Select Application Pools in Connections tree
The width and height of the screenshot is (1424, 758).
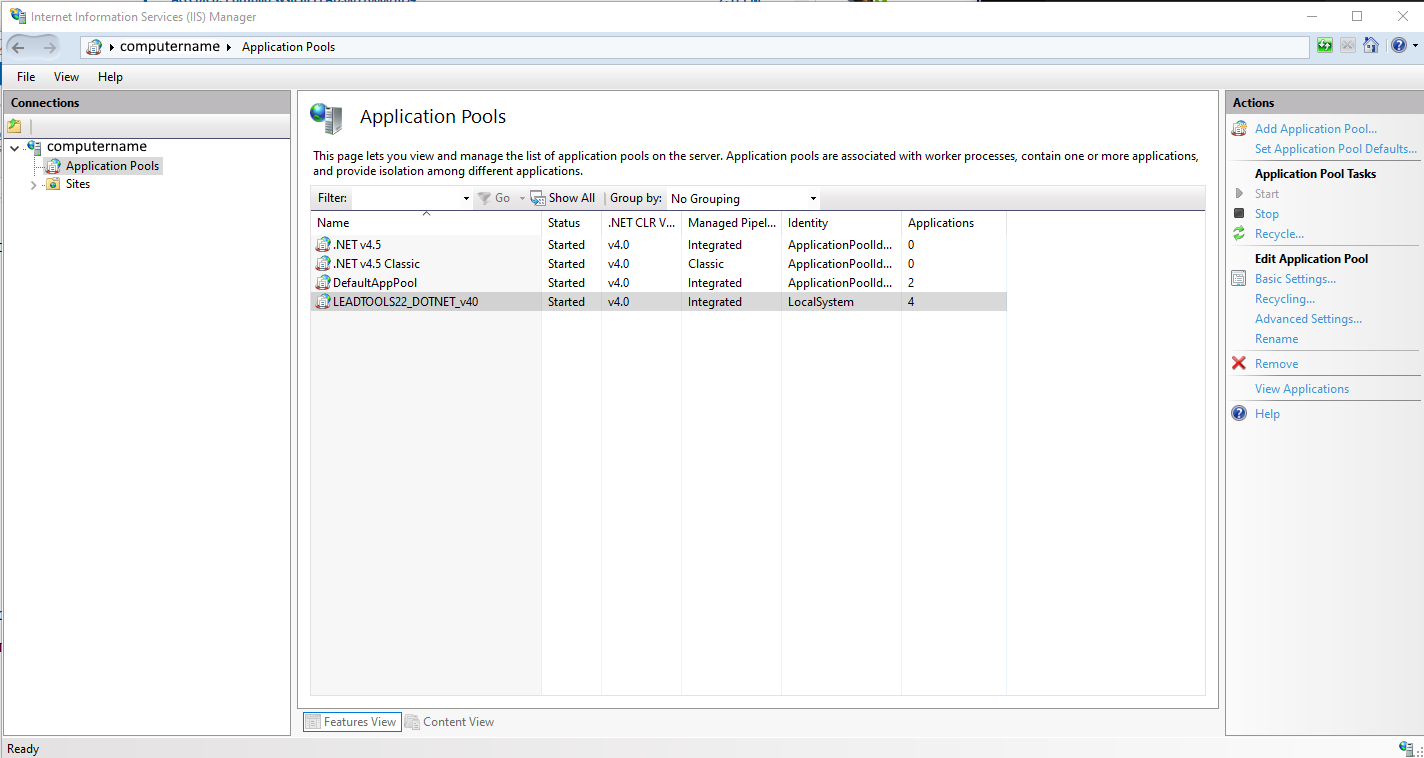click(112, 166)
